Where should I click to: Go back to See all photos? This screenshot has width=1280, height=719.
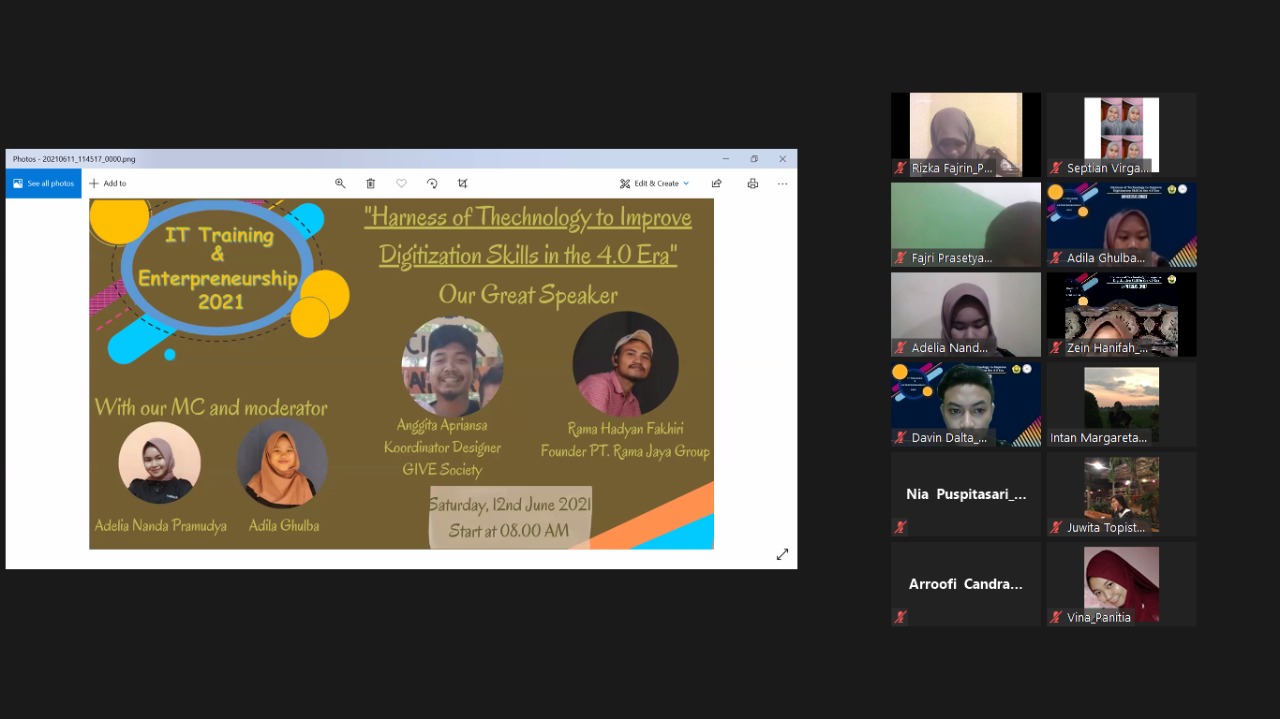[43, 184]
